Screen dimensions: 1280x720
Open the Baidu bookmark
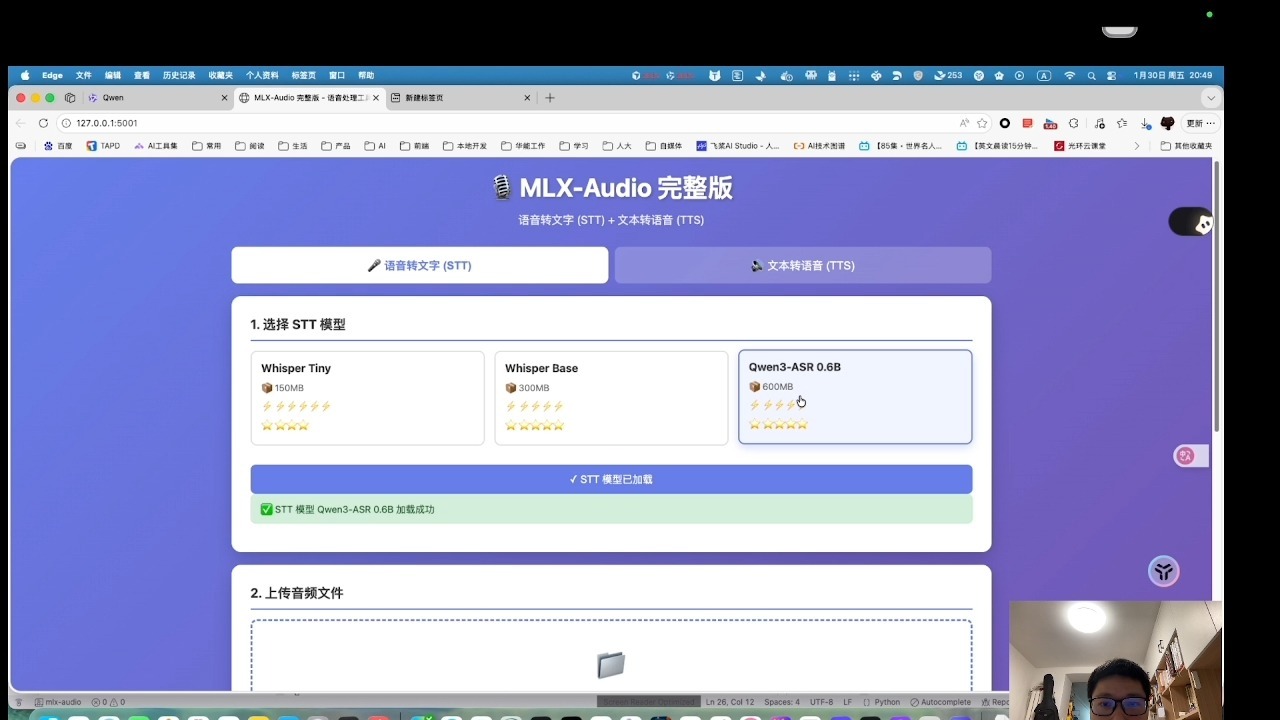58,146
